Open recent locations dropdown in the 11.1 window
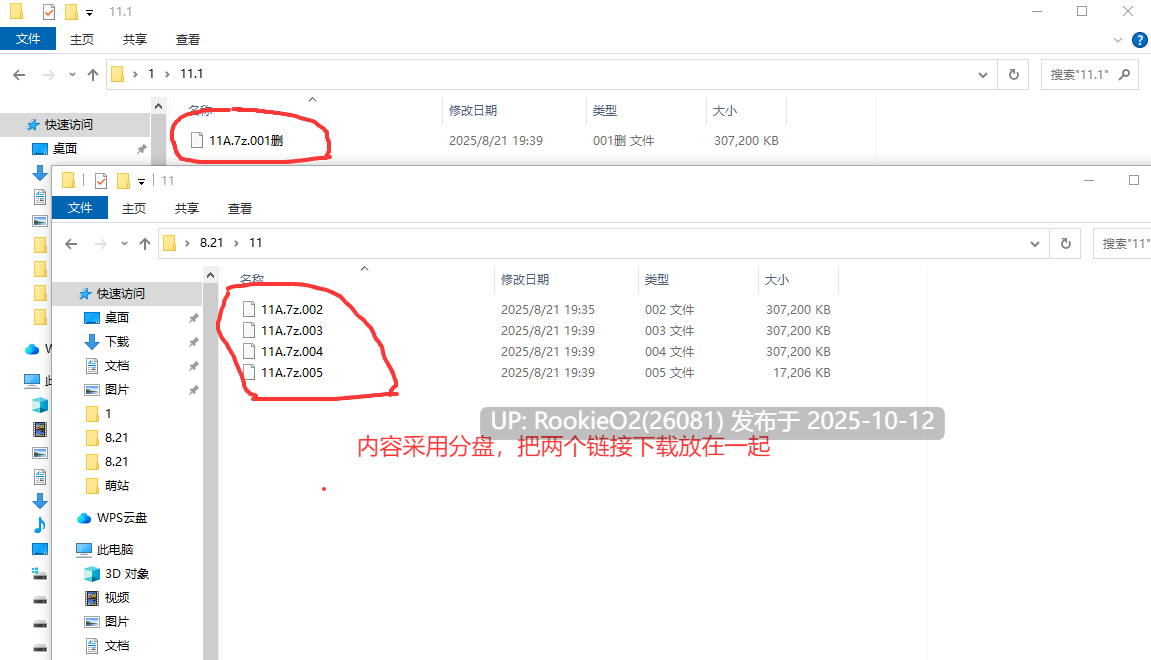 coord(72,74)
